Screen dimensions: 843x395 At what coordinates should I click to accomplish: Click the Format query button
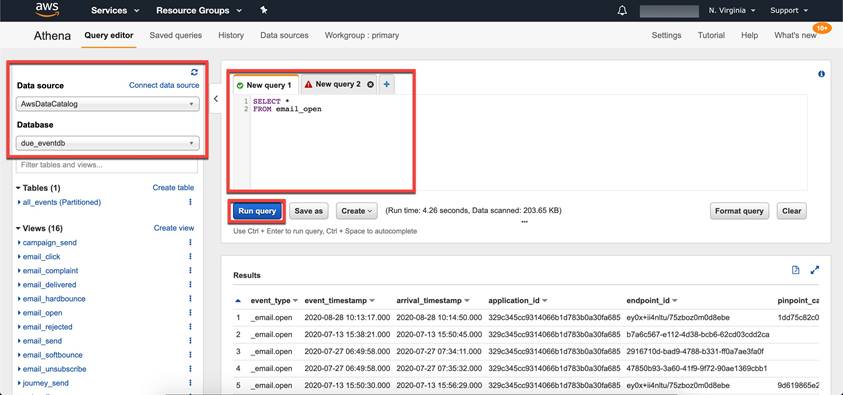(739, 211)
